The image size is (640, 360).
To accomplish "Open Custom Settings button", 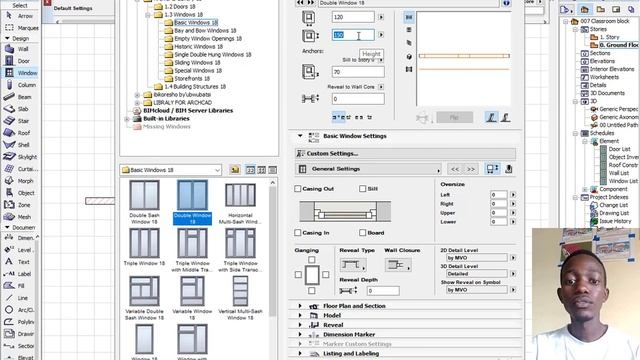I will (405, 153).
